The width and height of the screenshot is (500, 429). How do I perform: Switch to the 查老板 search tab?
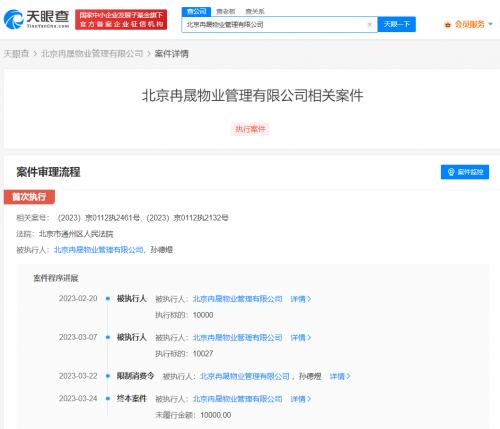[x=226, y=11]
